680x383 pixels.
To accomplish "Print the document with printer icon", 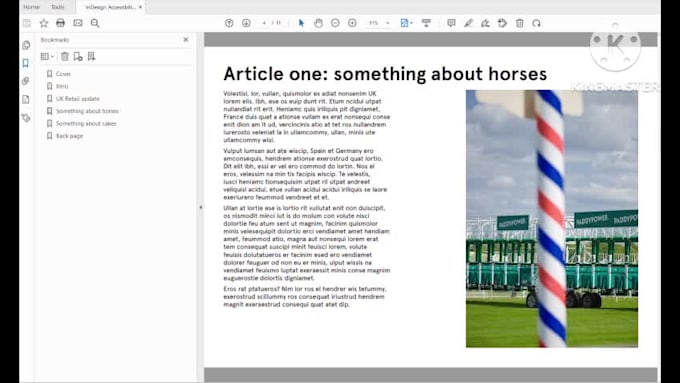I will 60,23.
